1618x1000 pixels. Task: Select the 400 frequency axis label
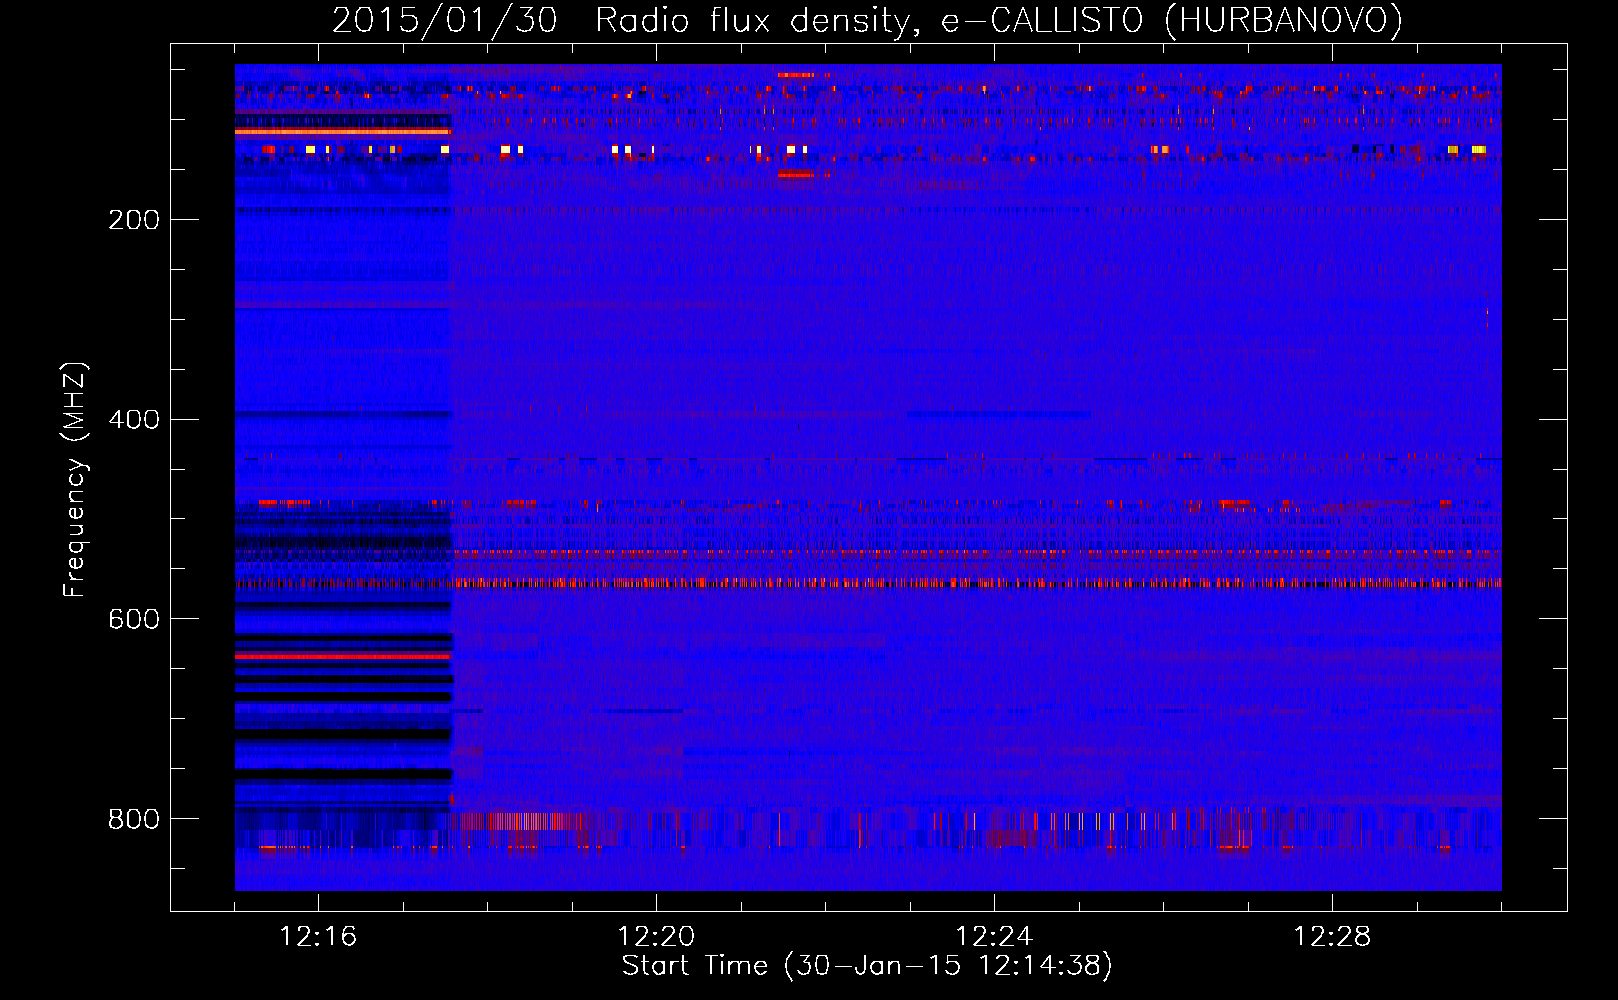click(134, 420)
